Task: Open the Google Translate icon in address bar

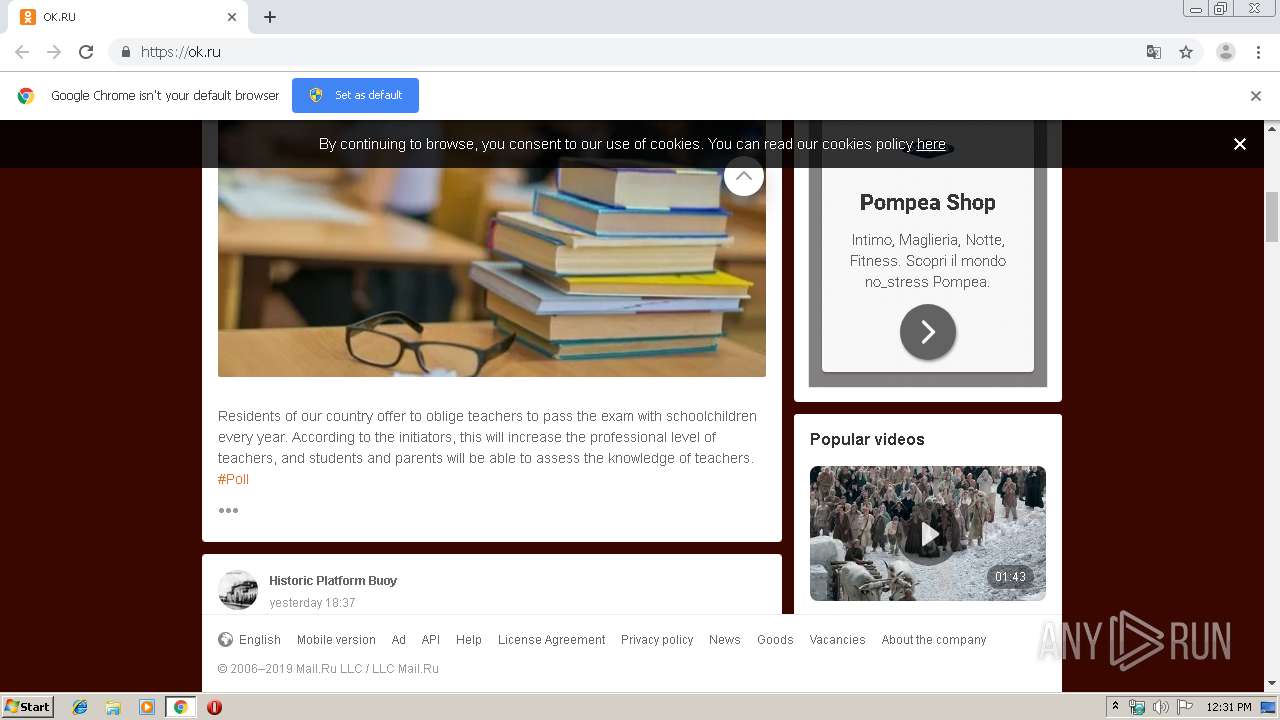Action: click(1154, 52)
